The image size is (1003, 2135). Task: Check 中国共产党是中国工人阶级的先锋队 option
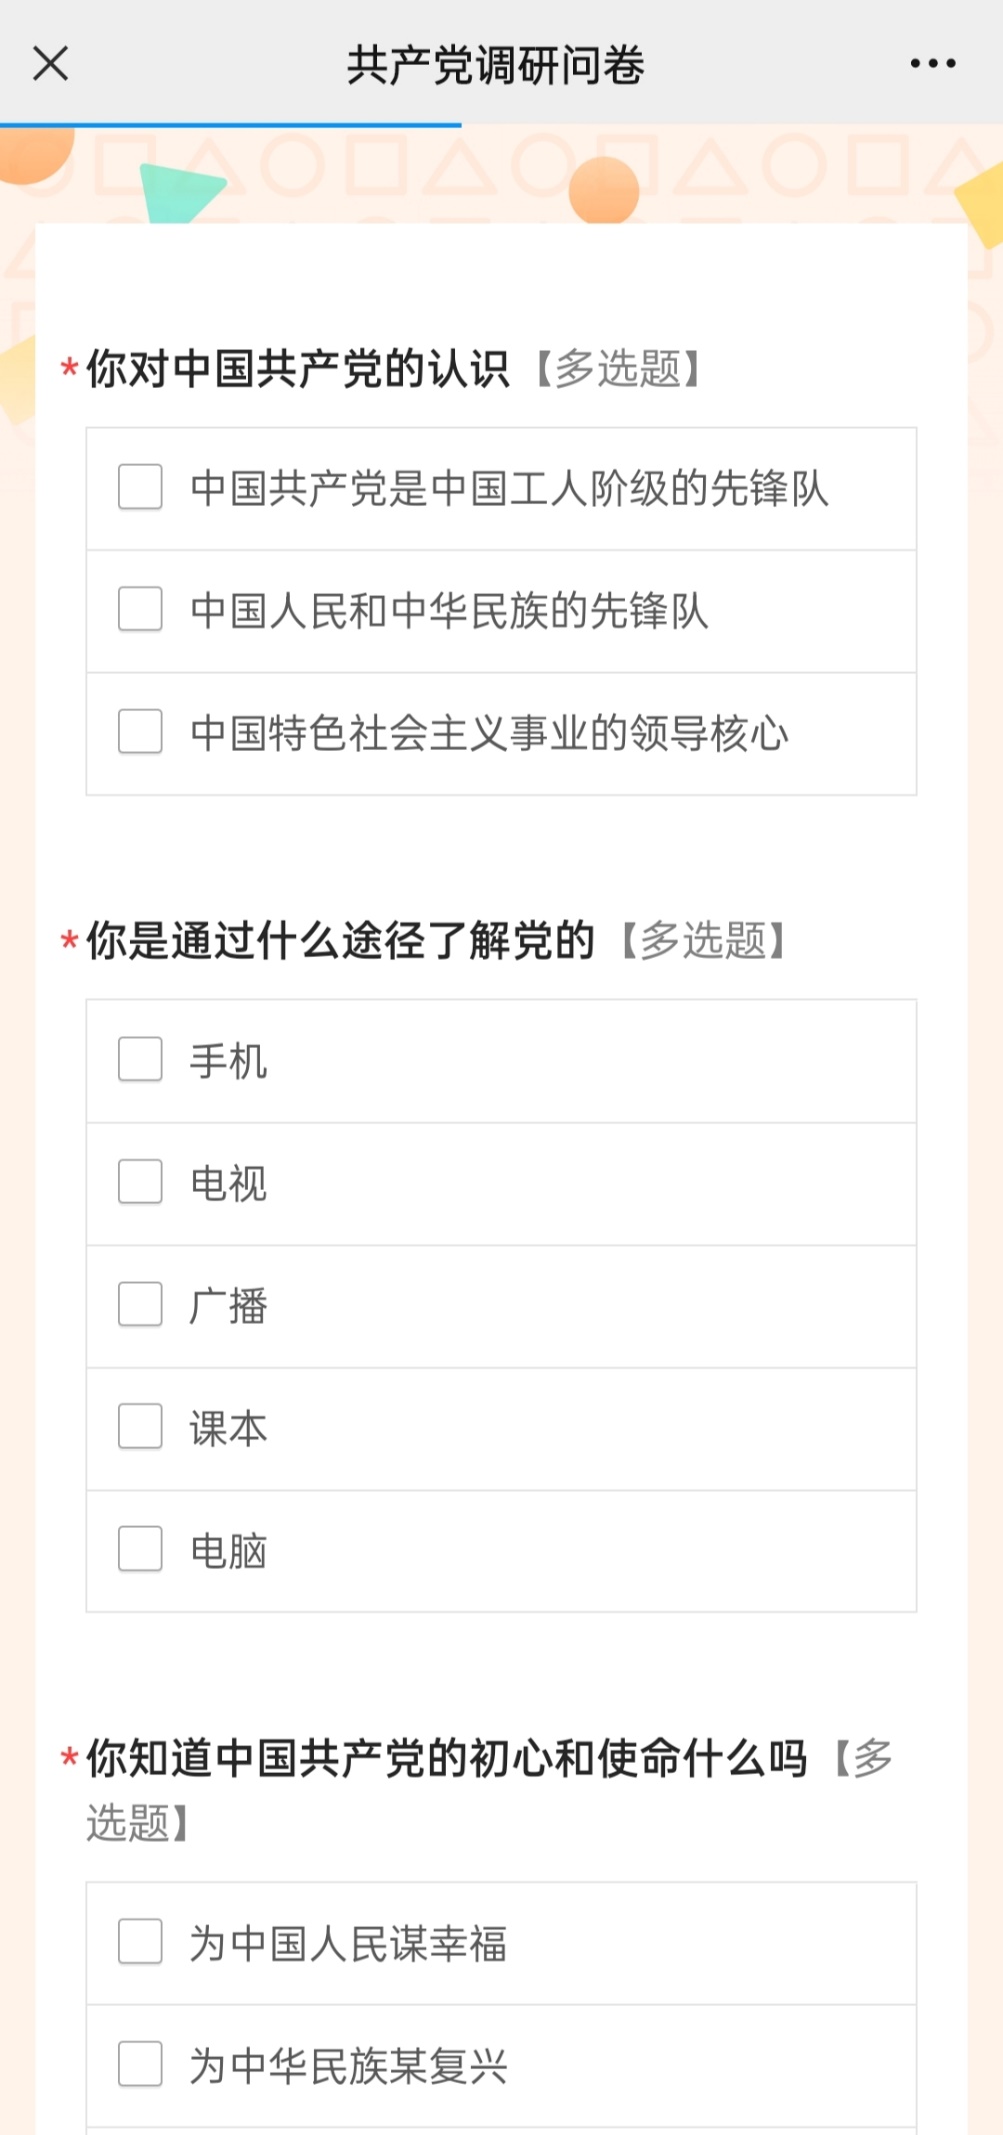click(140, 487)
